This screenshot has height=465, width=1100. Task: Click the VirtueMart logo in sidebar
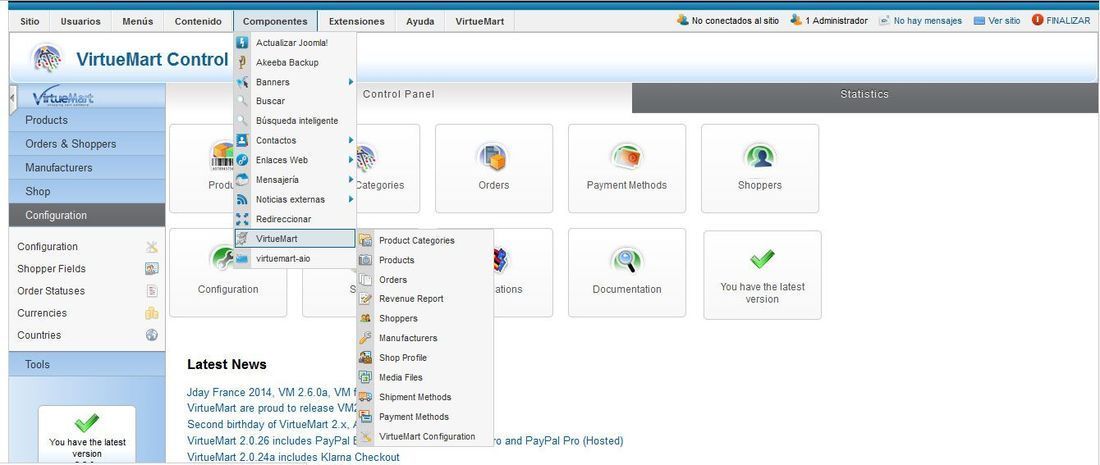[63, 97]
